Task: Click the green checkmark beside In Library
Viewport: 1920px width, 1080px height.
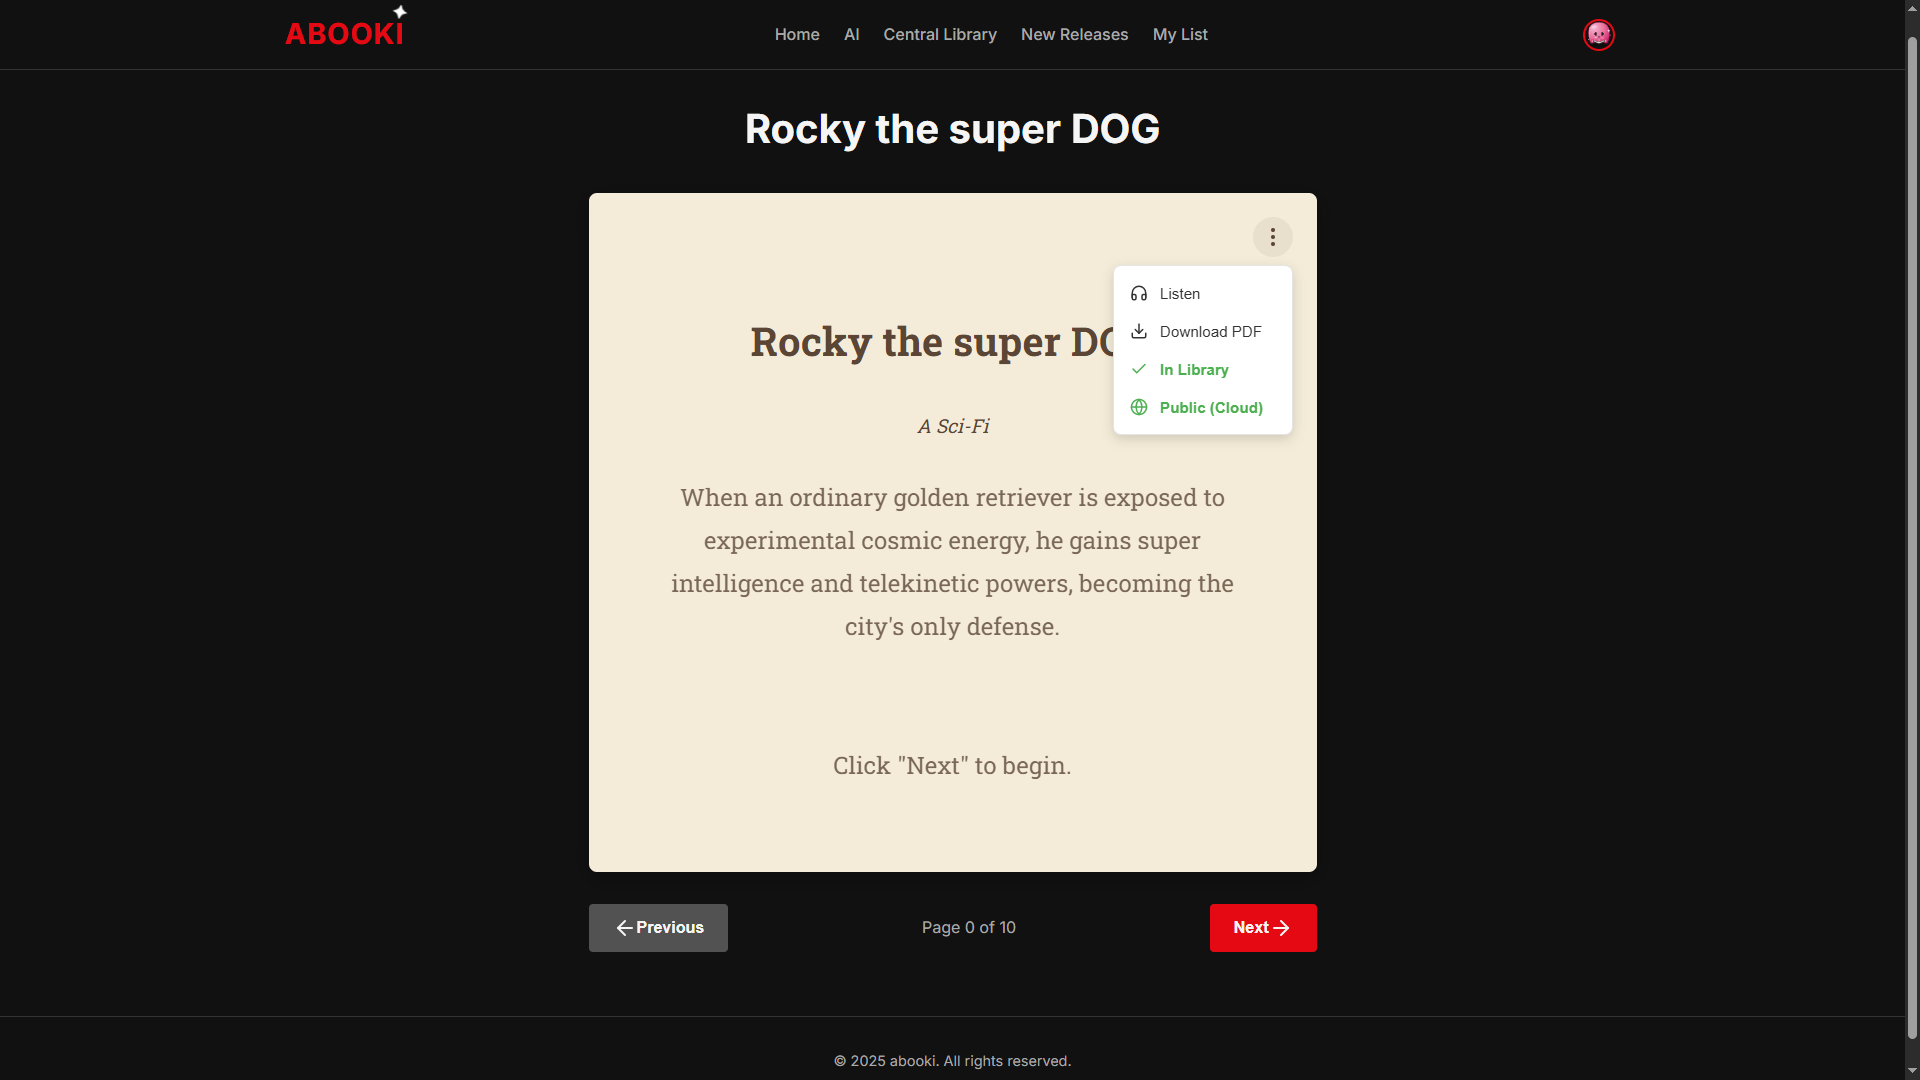Action: tap(1139, 369)
